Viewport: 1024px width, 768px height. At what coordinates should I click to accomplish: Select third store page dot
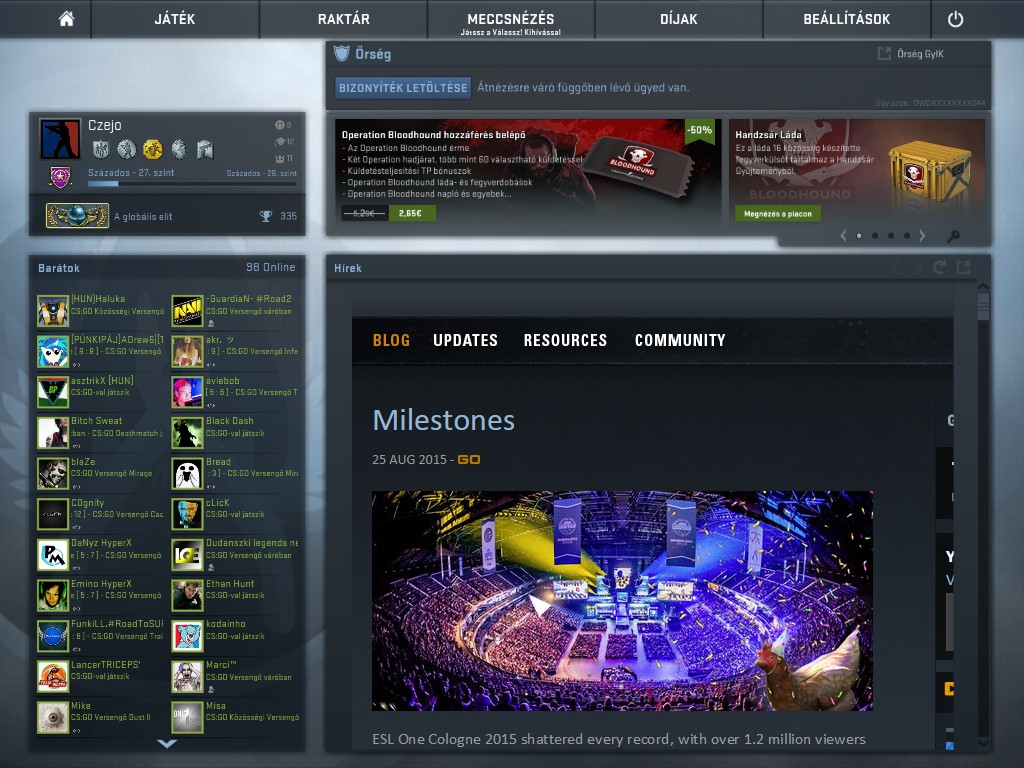coord(891,236)
